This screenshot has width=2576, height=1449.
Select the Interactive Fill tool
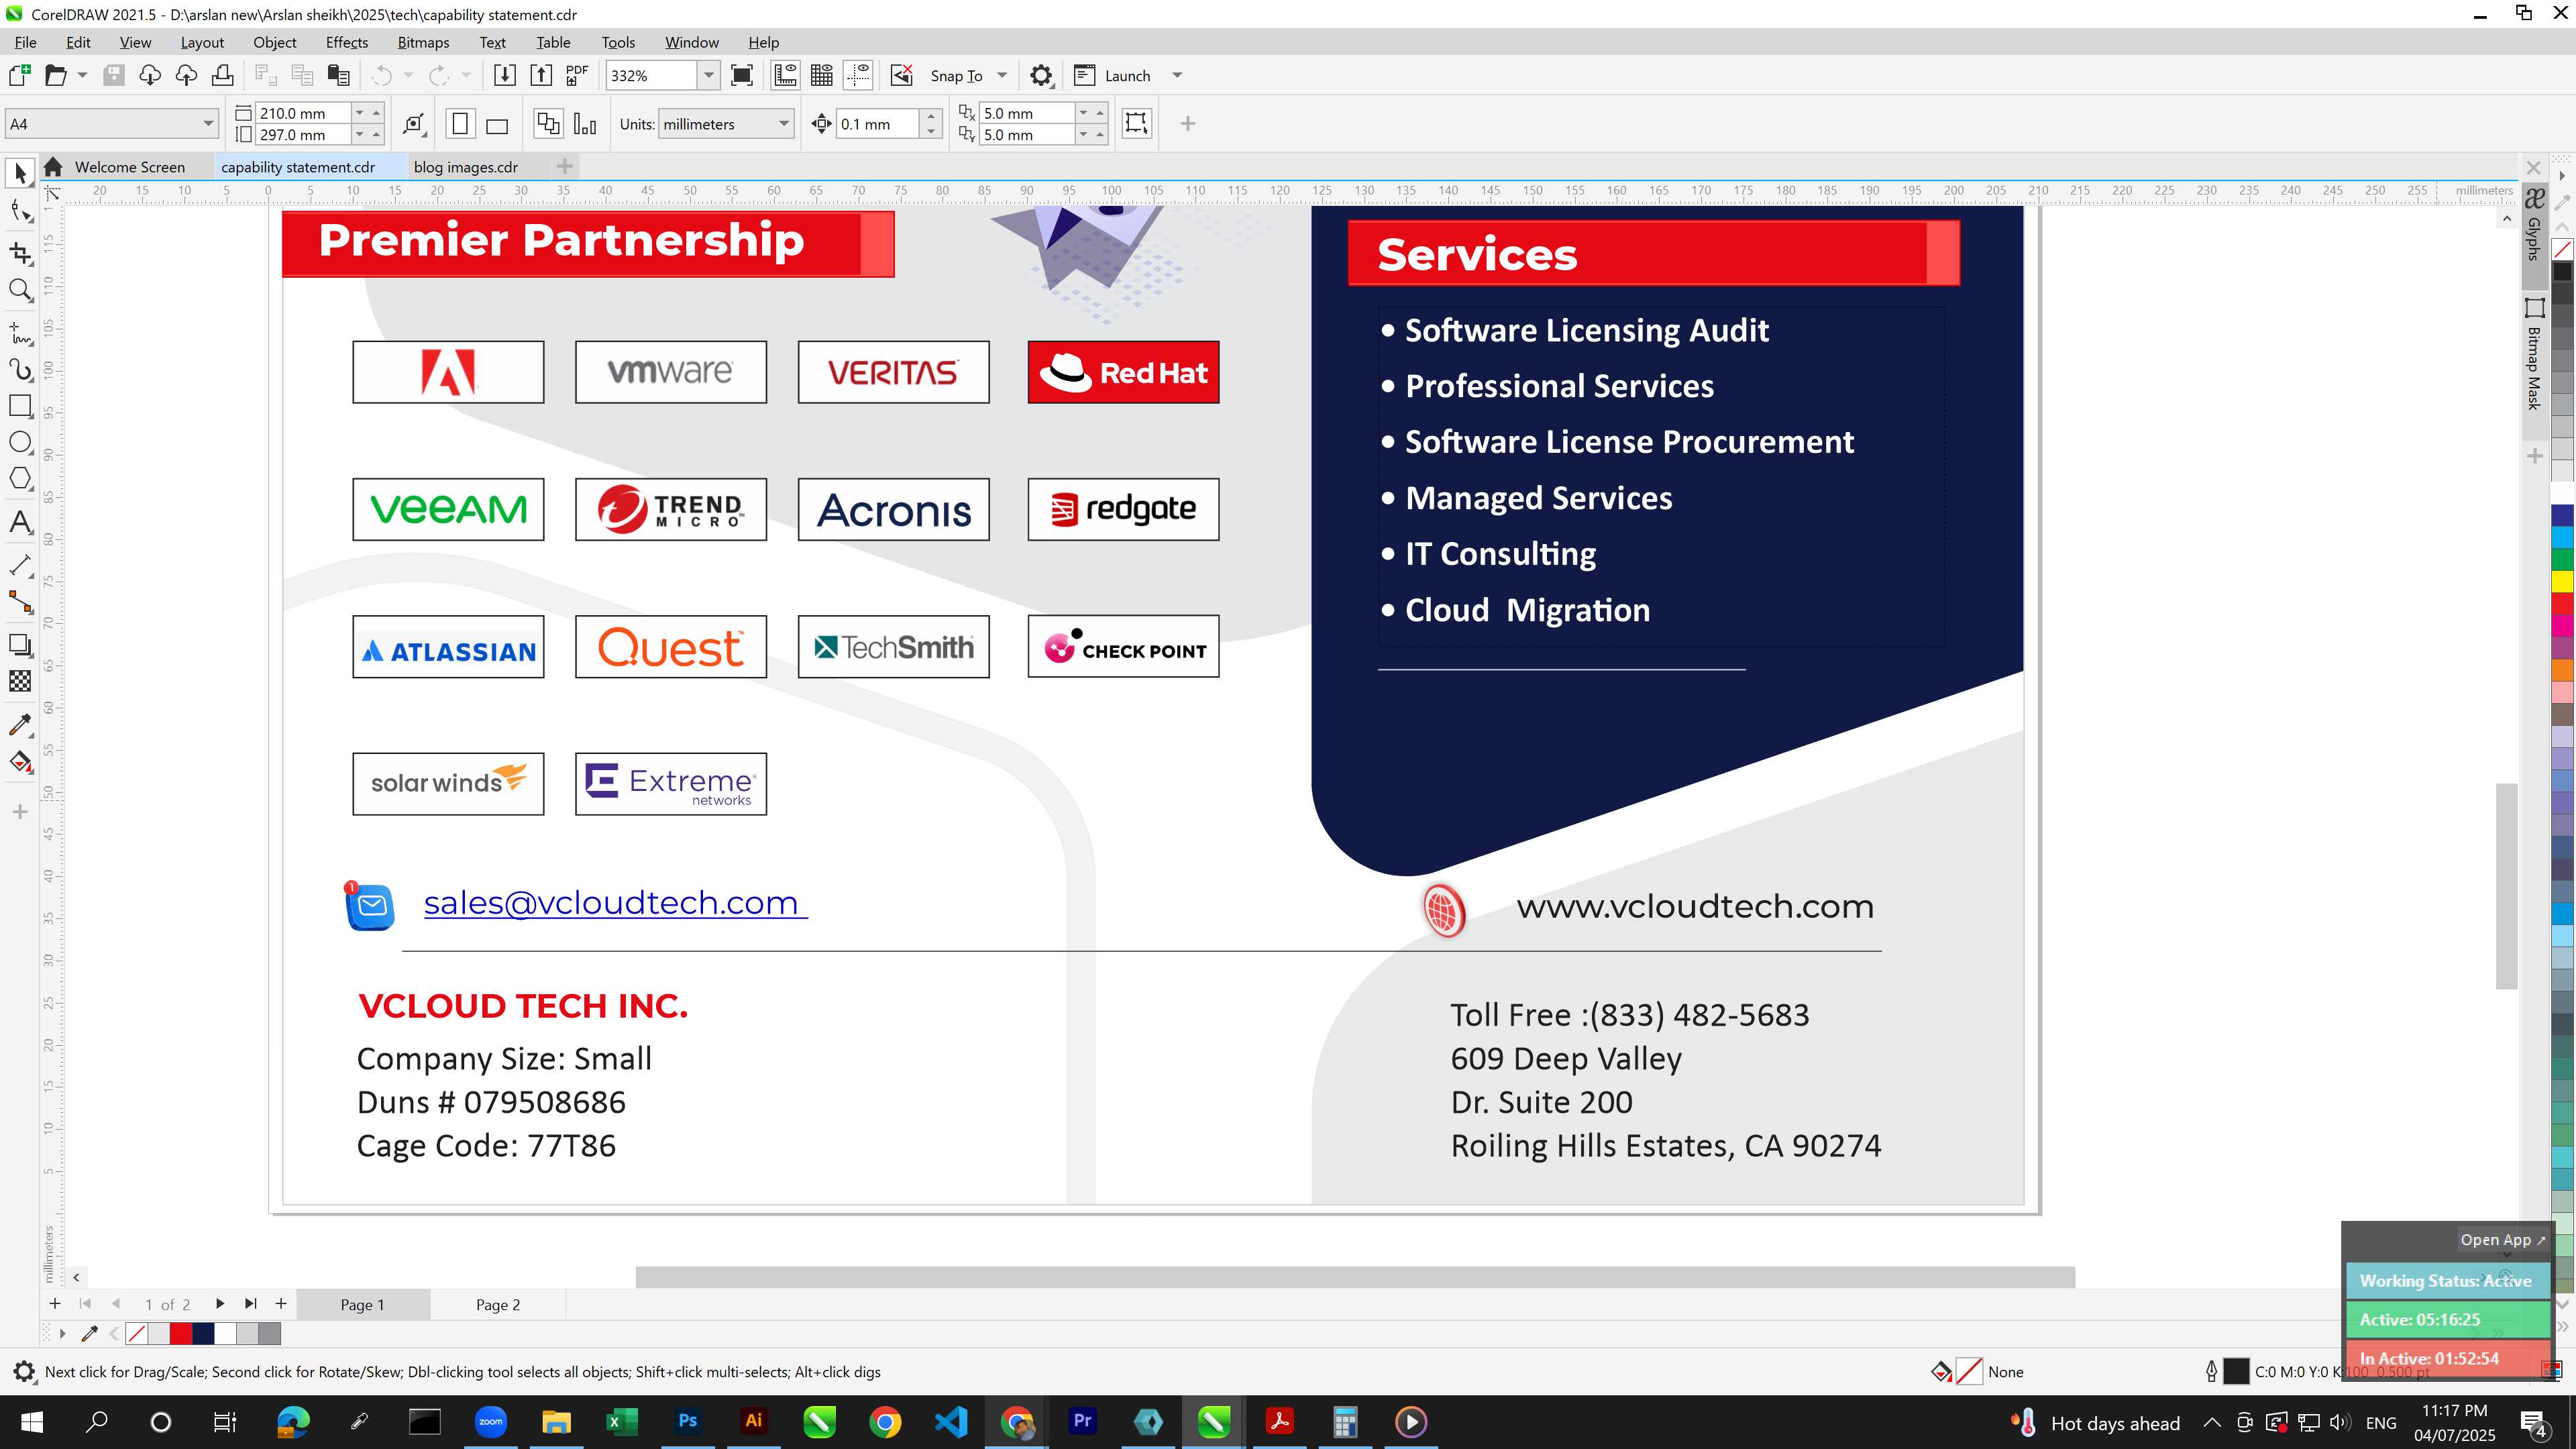point(20,763)
